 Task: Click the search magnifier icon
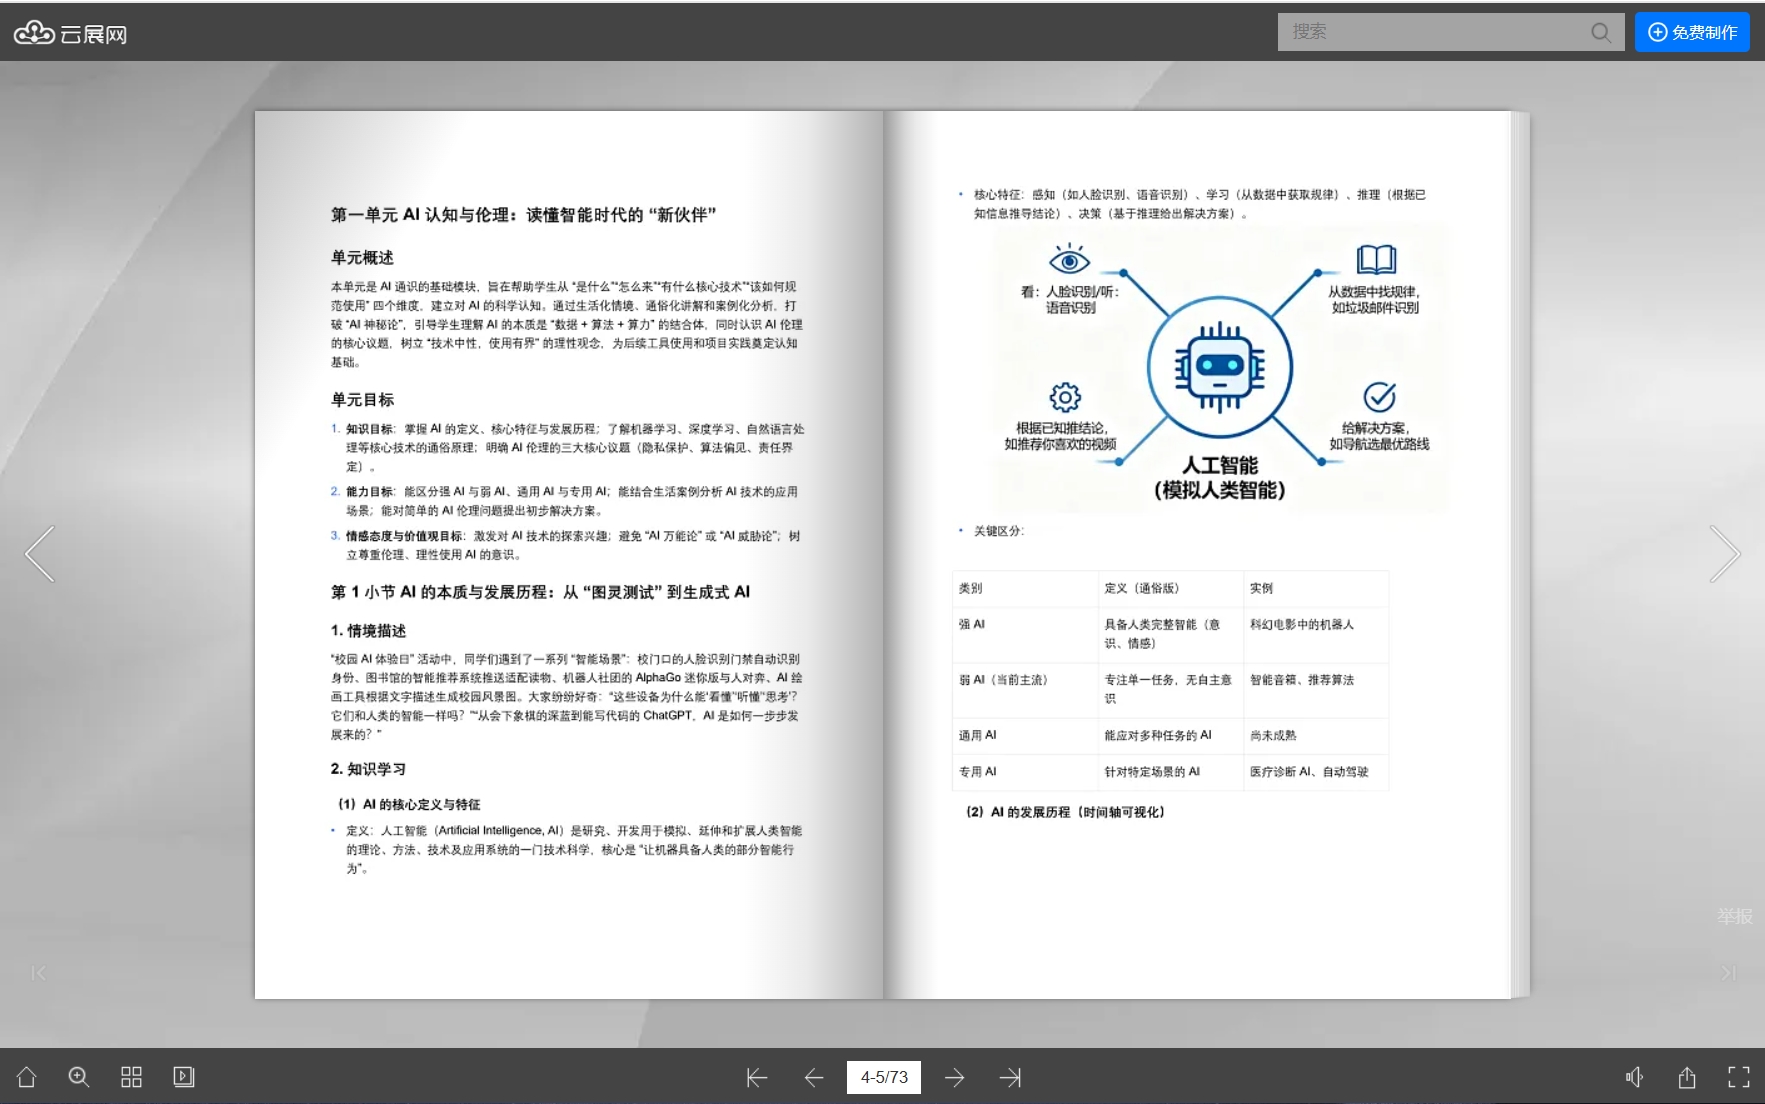coord(1601,32)
